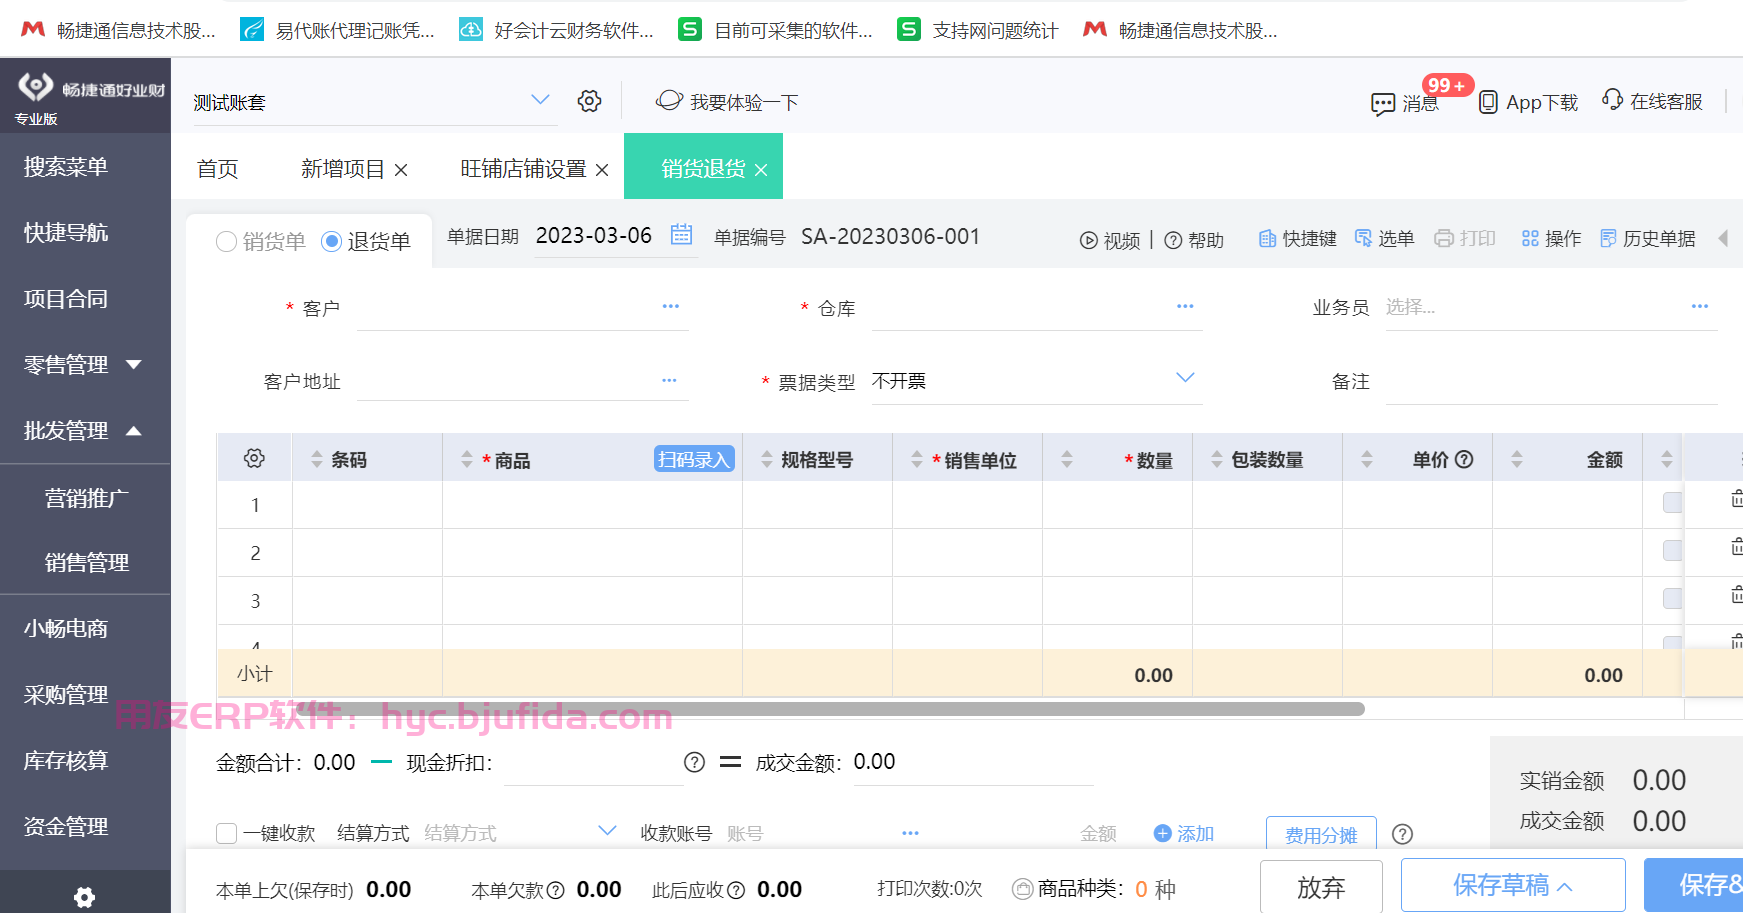Open 搜索菜单 in sidebar
The image size is (1743, 913).
click(x=66, y=167)
